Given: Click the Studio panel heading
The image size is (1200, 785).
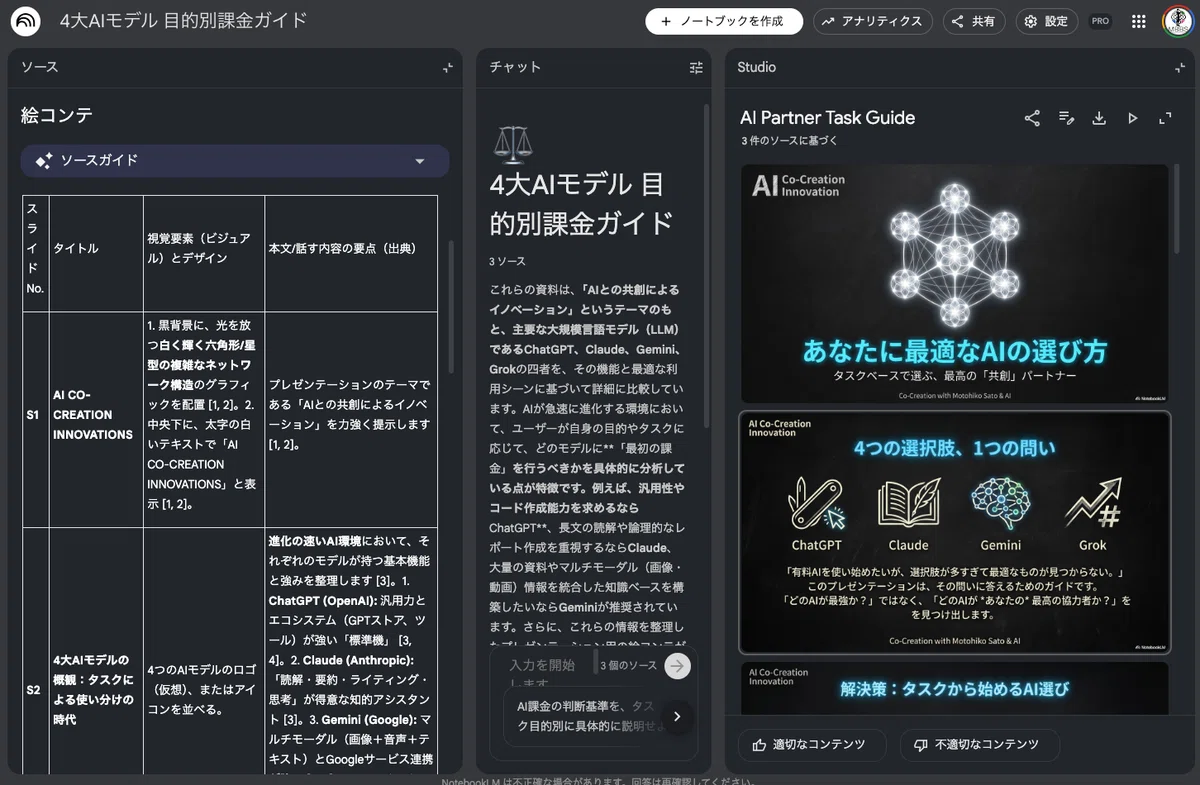Looking at the screenshot, I should (x=757, y=67).
